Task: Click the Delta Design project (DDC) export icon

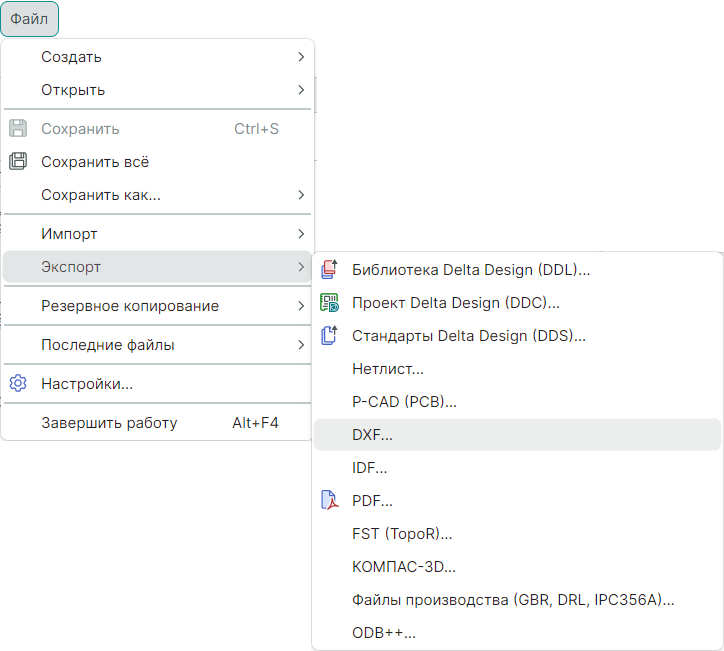Action: point(329,302)
